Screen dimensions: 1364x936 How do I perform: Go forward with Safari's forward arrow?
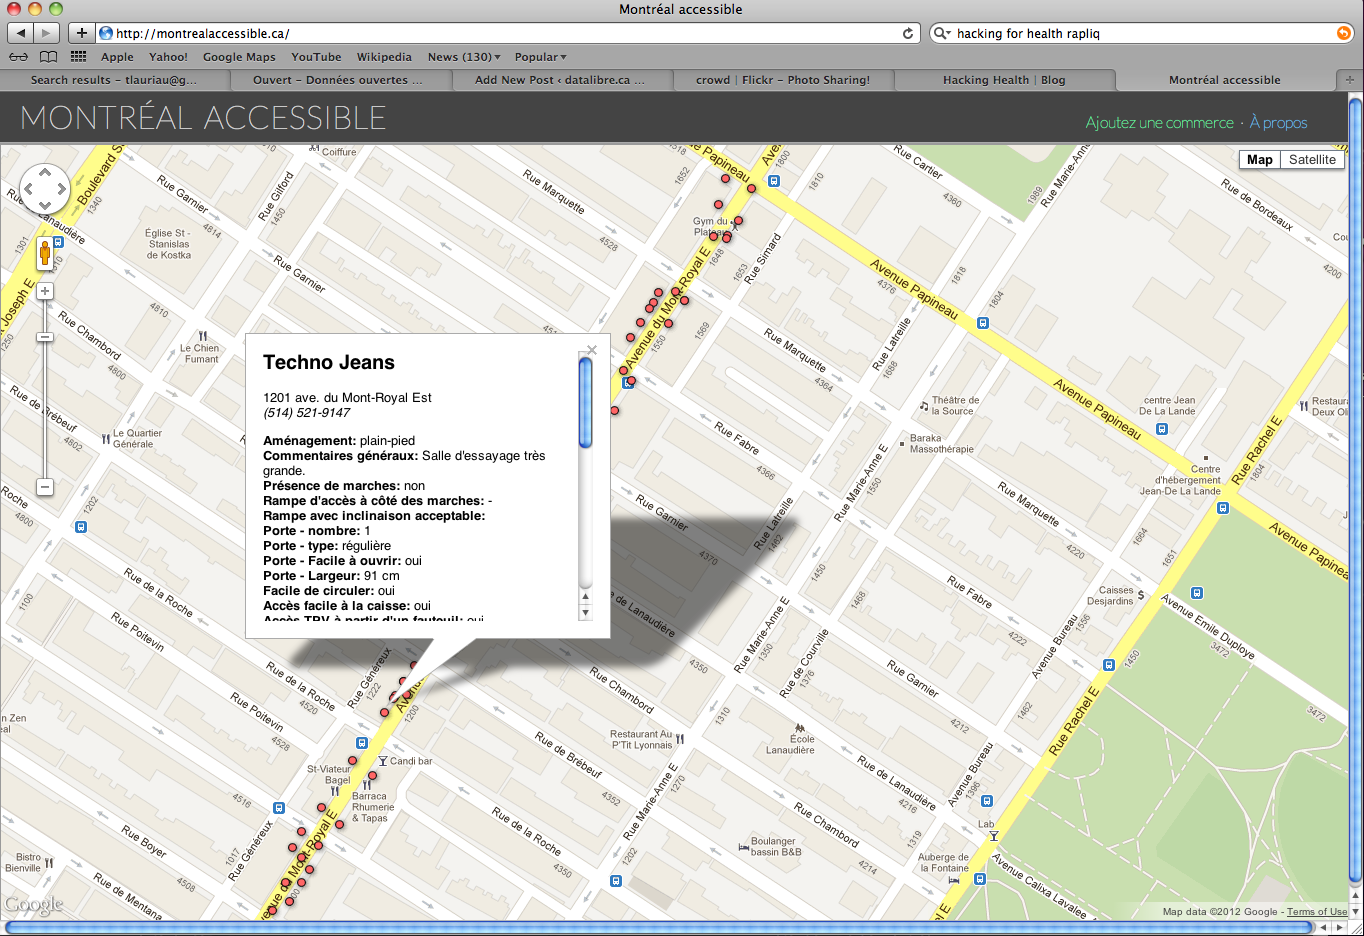pyautogui.click(x=47, y=33)
